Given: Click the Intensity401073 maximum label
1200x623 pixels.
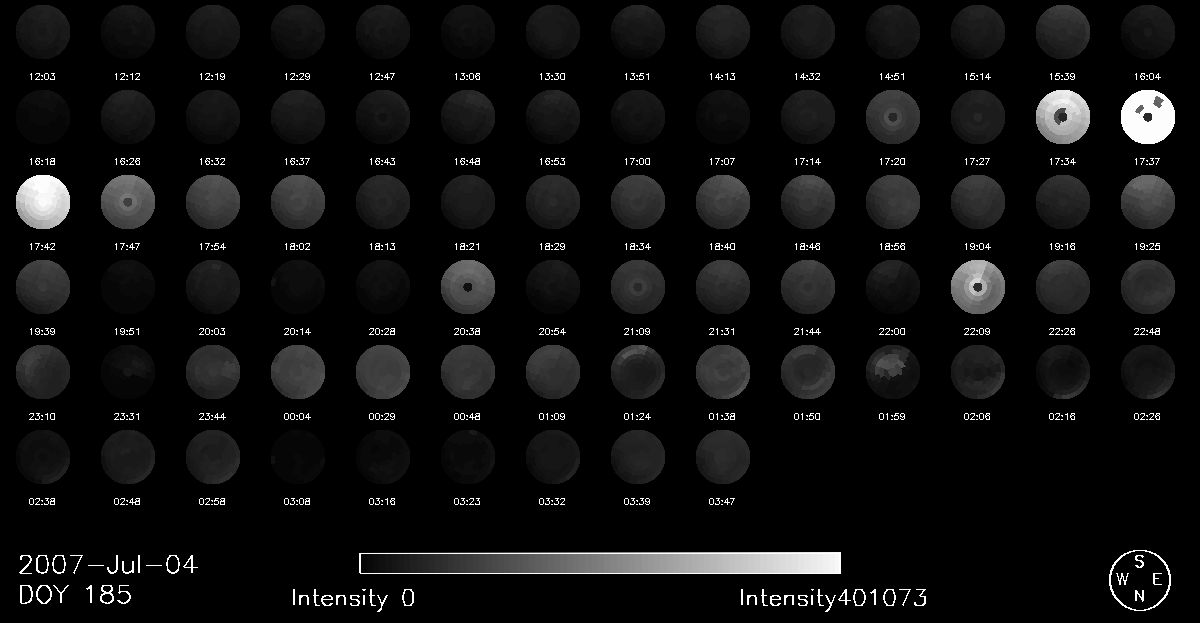Looking at the screenshot, I should tap(833, 598).
